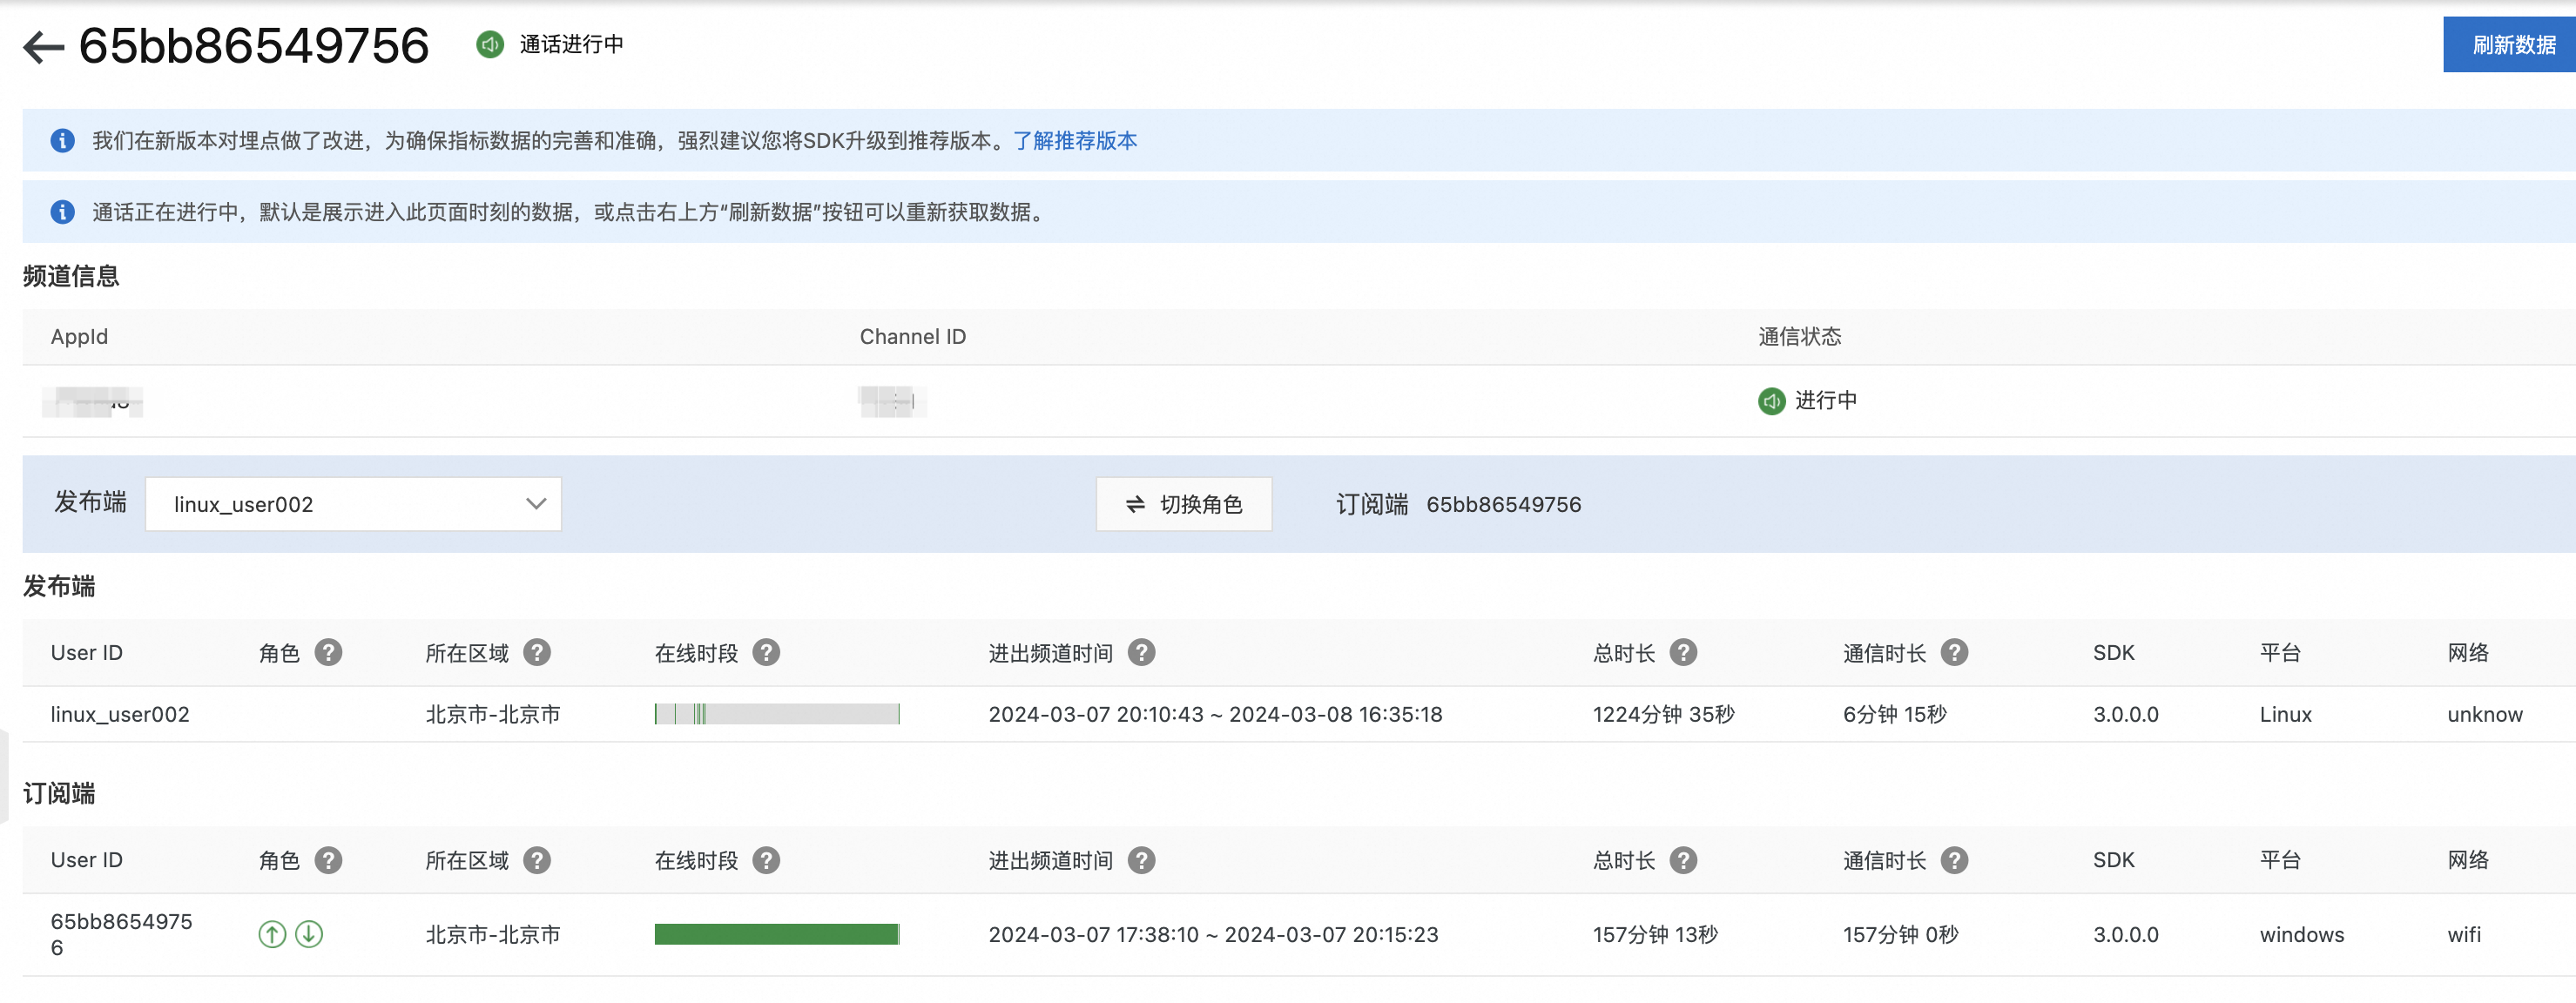2576x1003 pixels.
Task: Open the 发布端 dropdown showing linux_user002
Action: 353,504
